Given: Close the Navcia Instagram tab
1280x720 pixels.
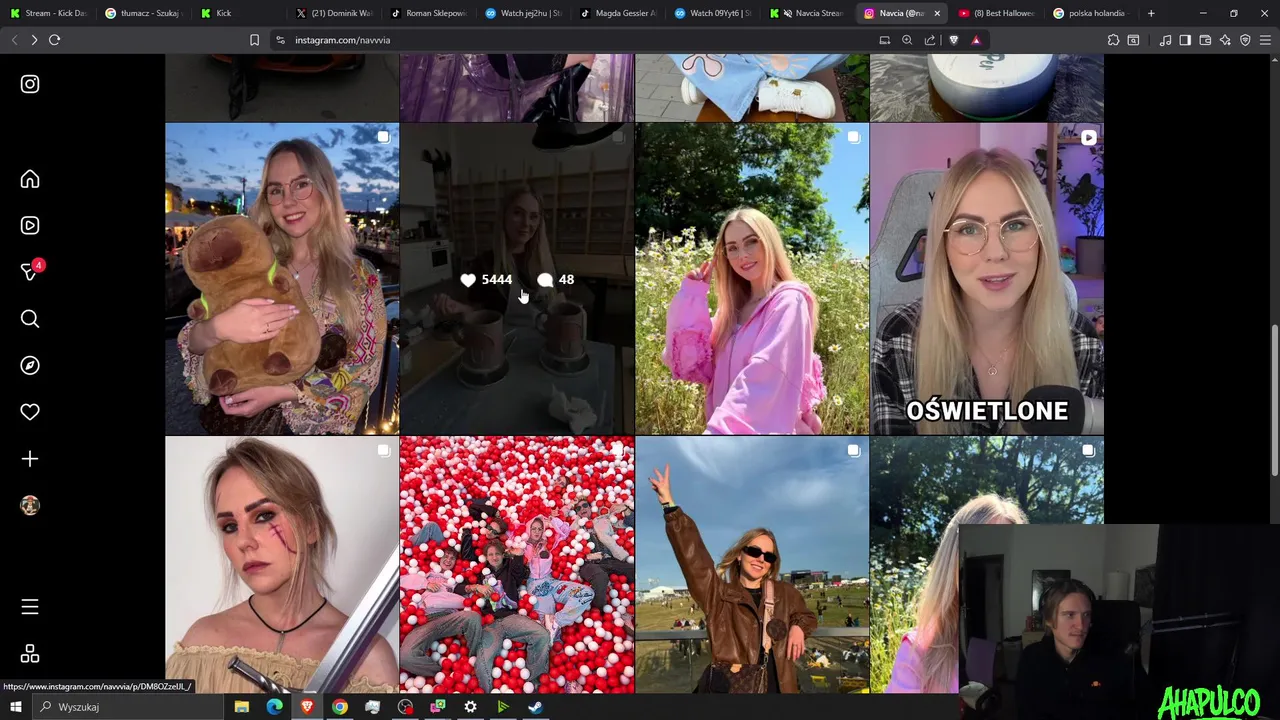Looking at the screenshot, I should point(937,13).
